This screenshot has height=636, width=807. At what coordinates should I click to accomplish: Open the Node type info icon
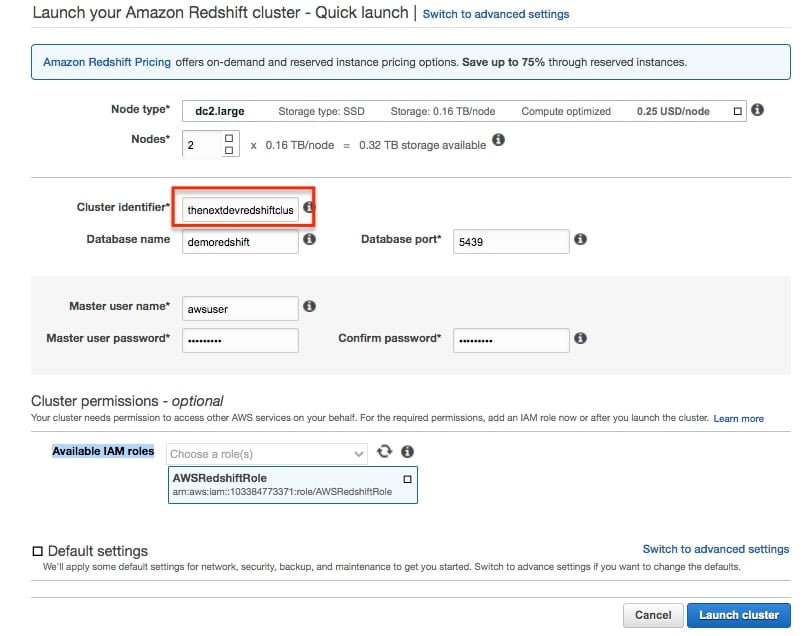[757, 110]
